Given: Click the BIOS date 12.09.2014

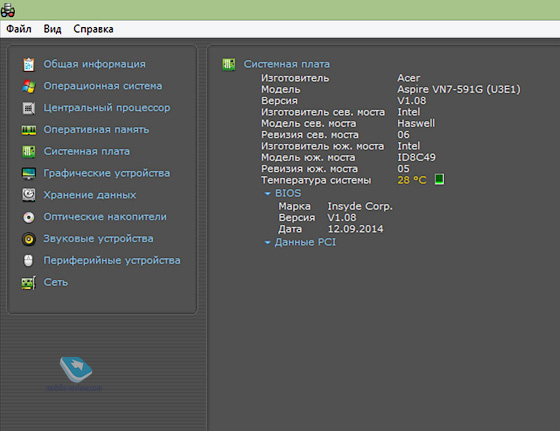Looking at the screenshot, I should point(355,229).
